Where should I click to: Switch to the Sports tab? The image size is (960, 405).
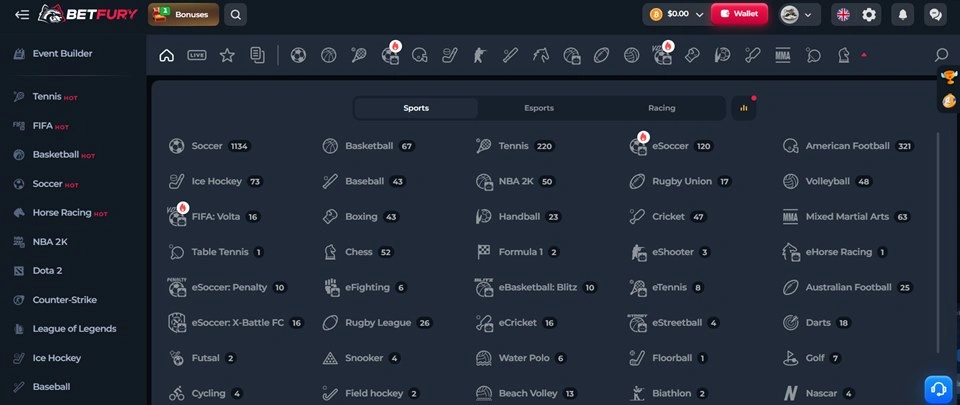click(x=416, y=108)
